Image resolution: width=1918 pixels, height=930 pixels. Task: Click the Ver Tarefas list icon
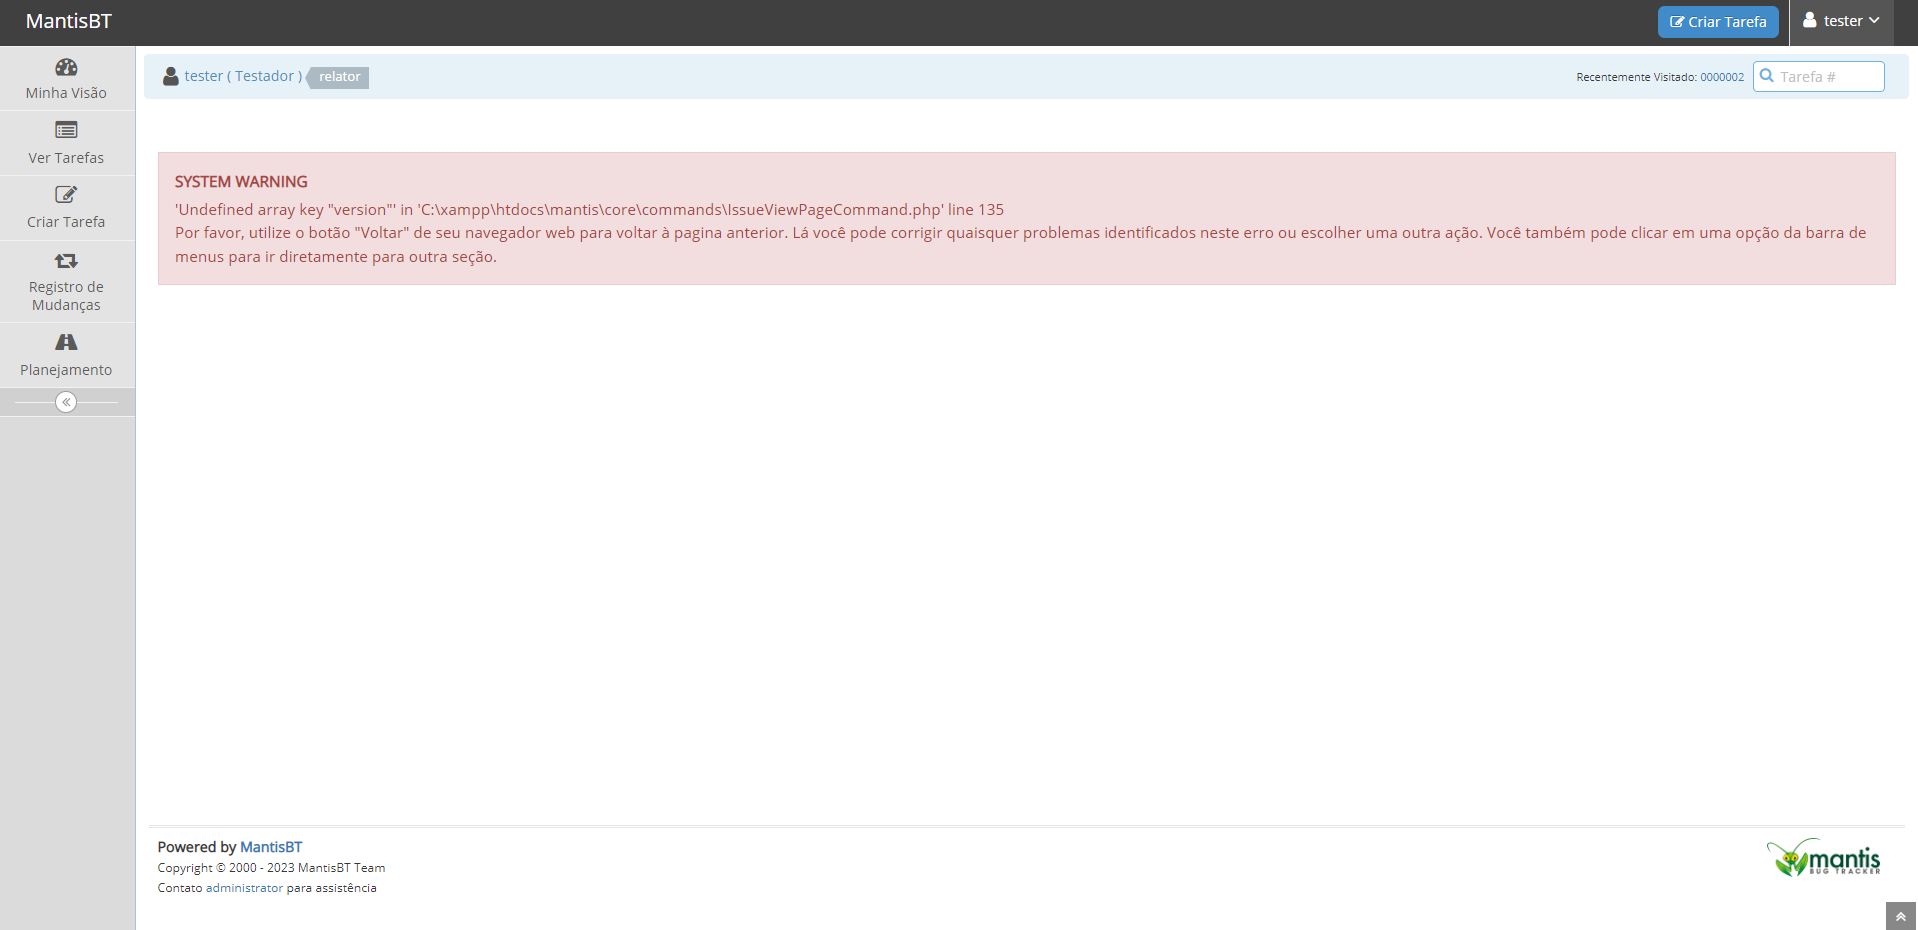tap(66, 130)
